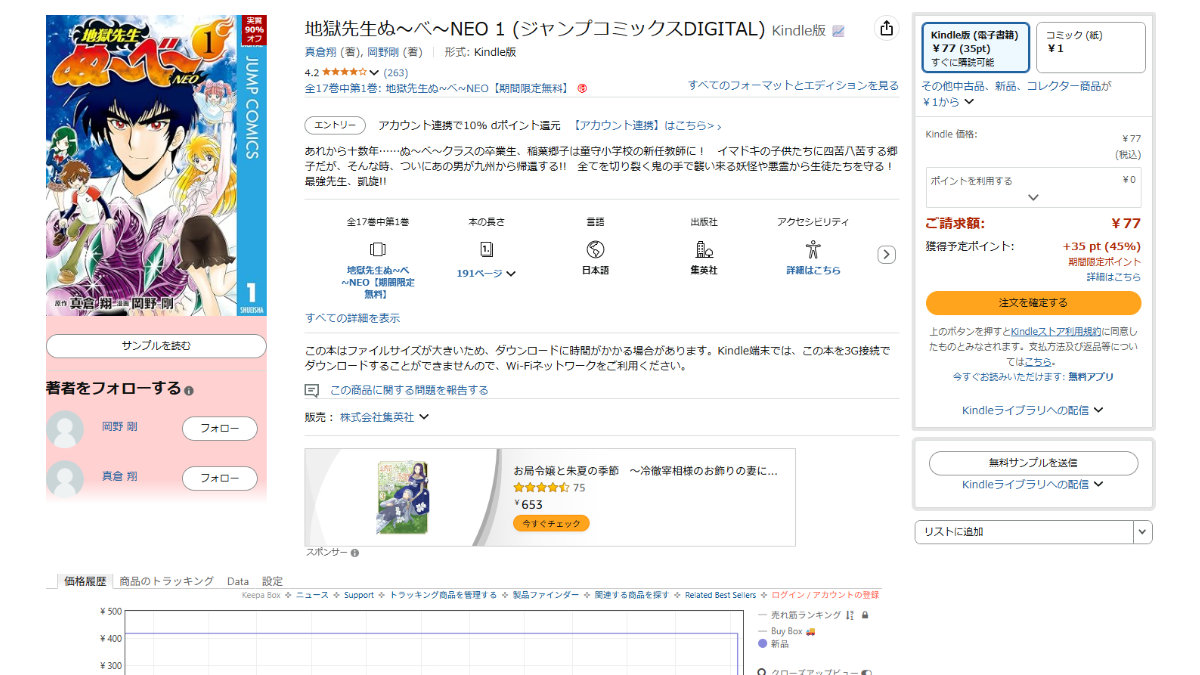Click the series book icon under 全17巻中第1巻

(377, 249)
